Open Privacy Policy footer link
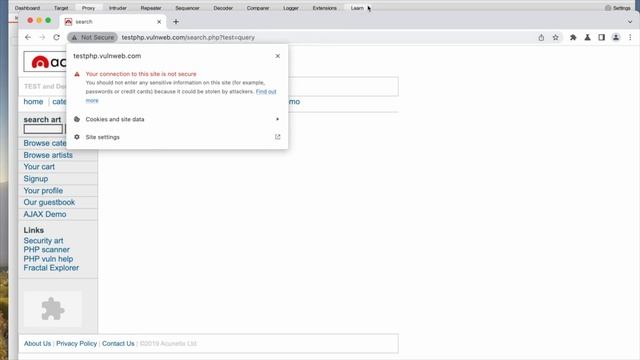This screenshot has width=640, height=360. (76, 344)
